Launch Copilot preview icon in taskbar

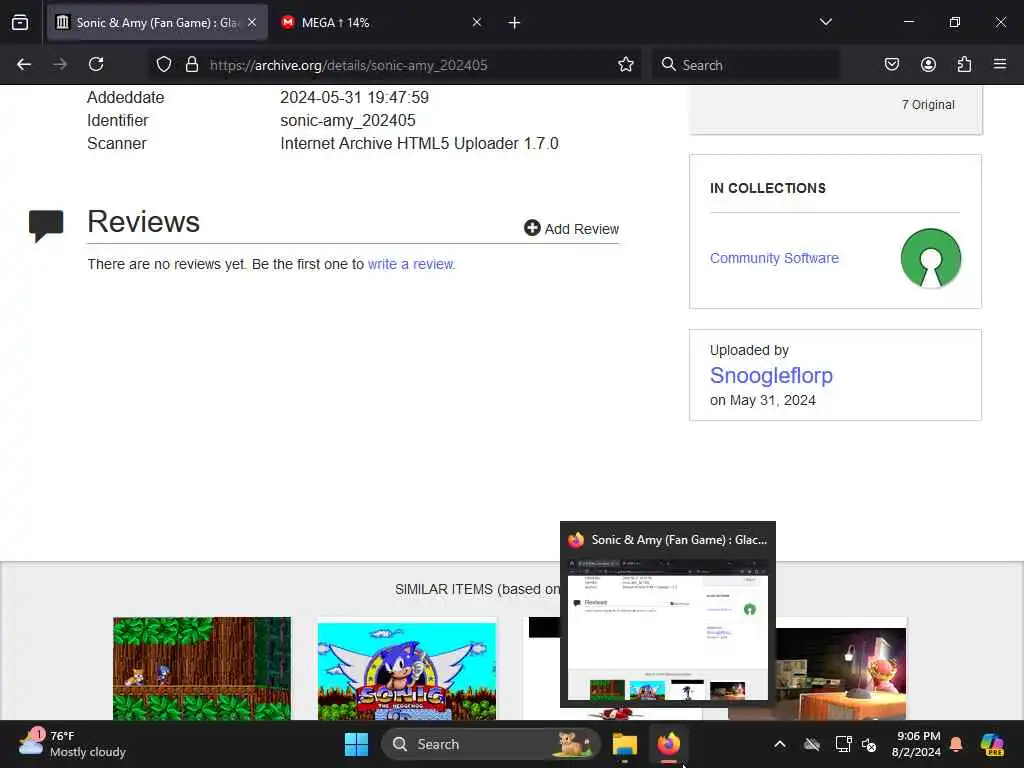click(992, 744)
